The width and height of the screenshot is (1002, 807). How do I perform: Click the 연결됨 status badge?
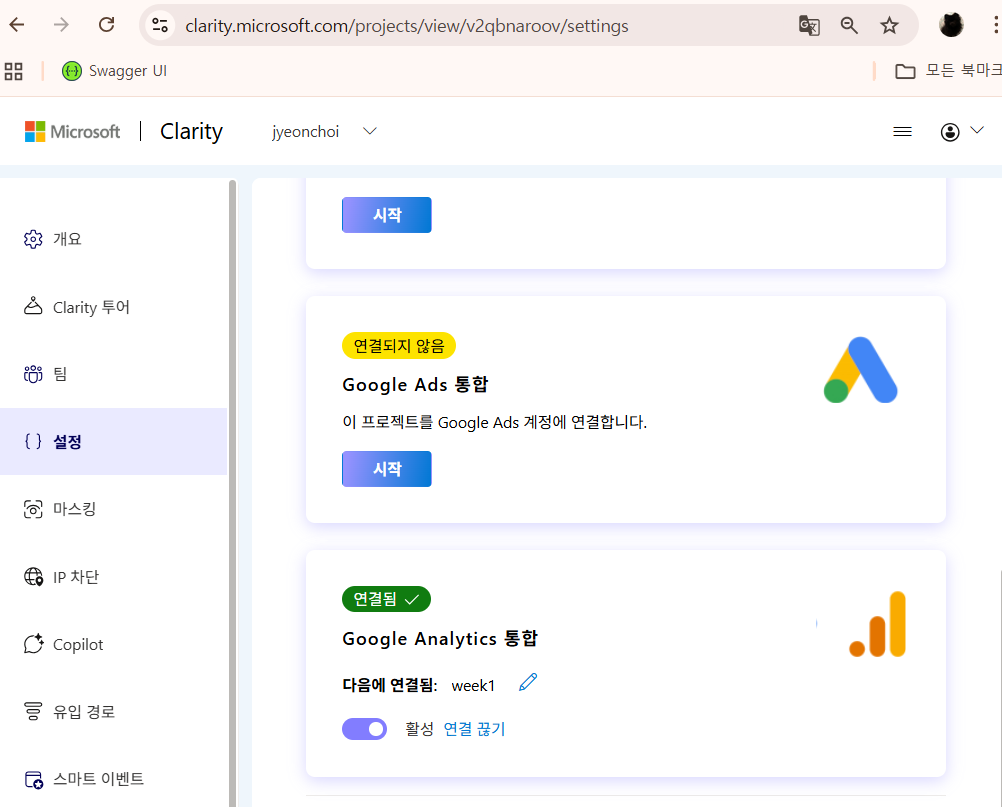387,599
